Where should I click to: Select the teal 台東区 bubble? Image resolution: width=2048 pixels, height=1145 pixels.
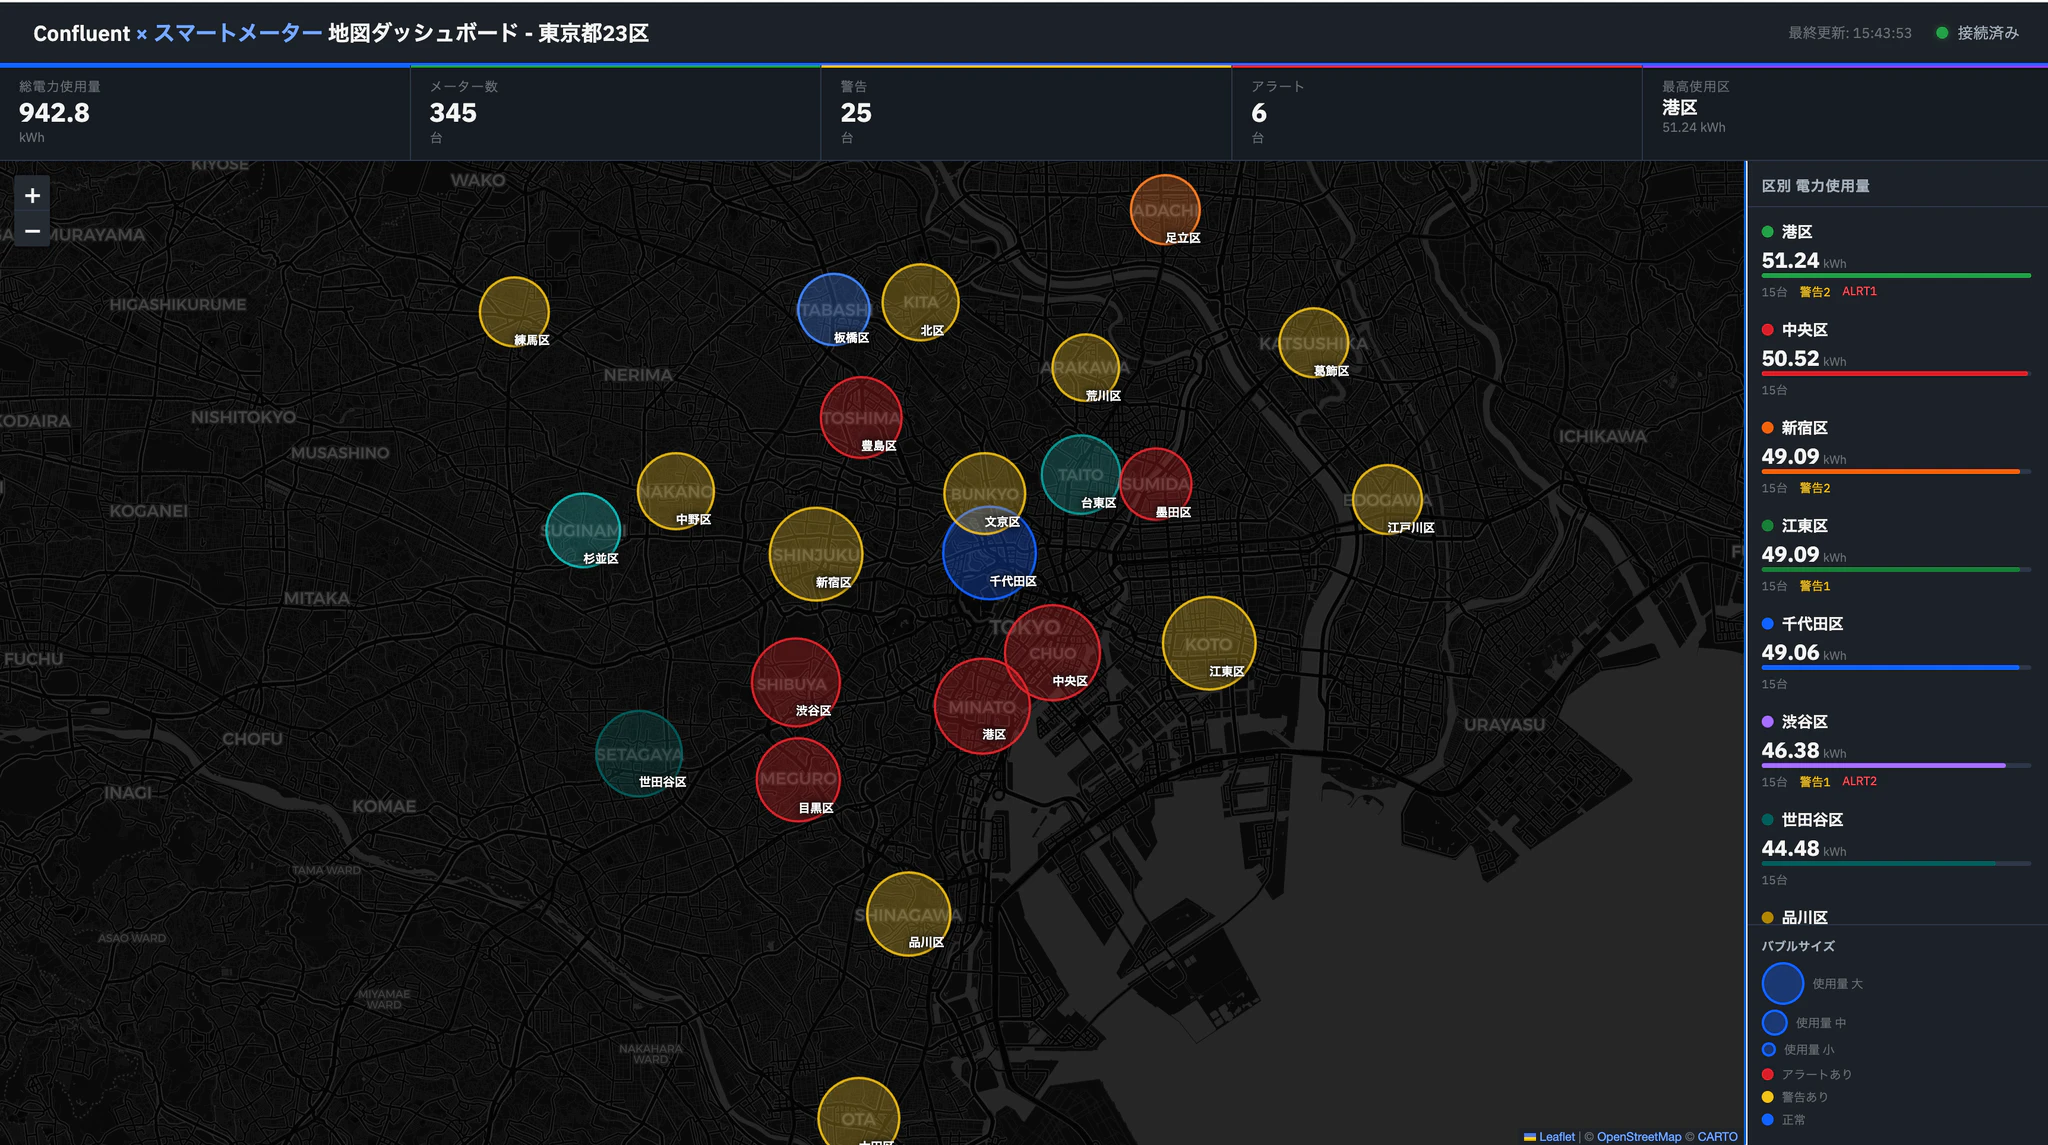(1081, 475)
